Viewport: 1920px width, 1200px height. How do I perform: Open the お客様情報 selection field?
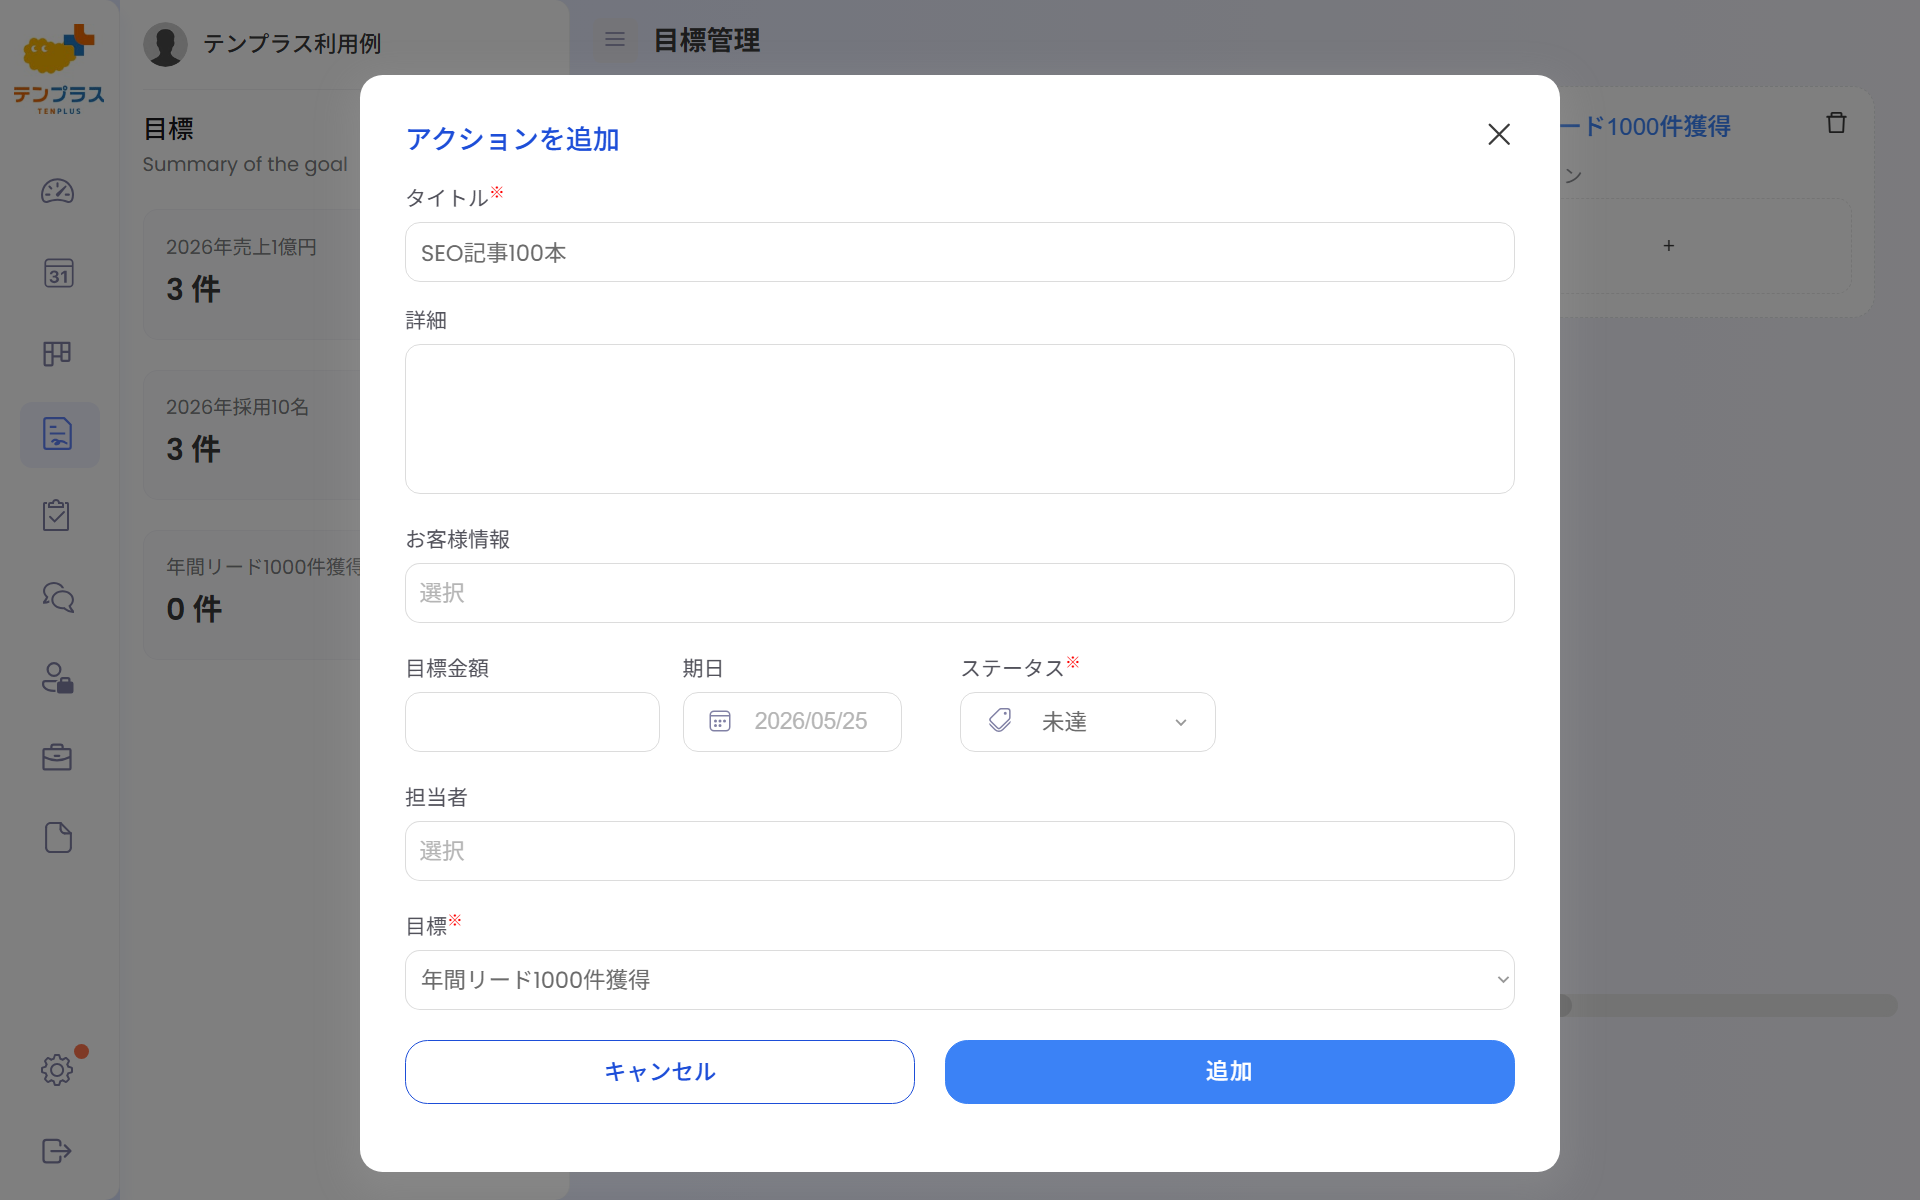pyautogui.click(x=959, y=593)
